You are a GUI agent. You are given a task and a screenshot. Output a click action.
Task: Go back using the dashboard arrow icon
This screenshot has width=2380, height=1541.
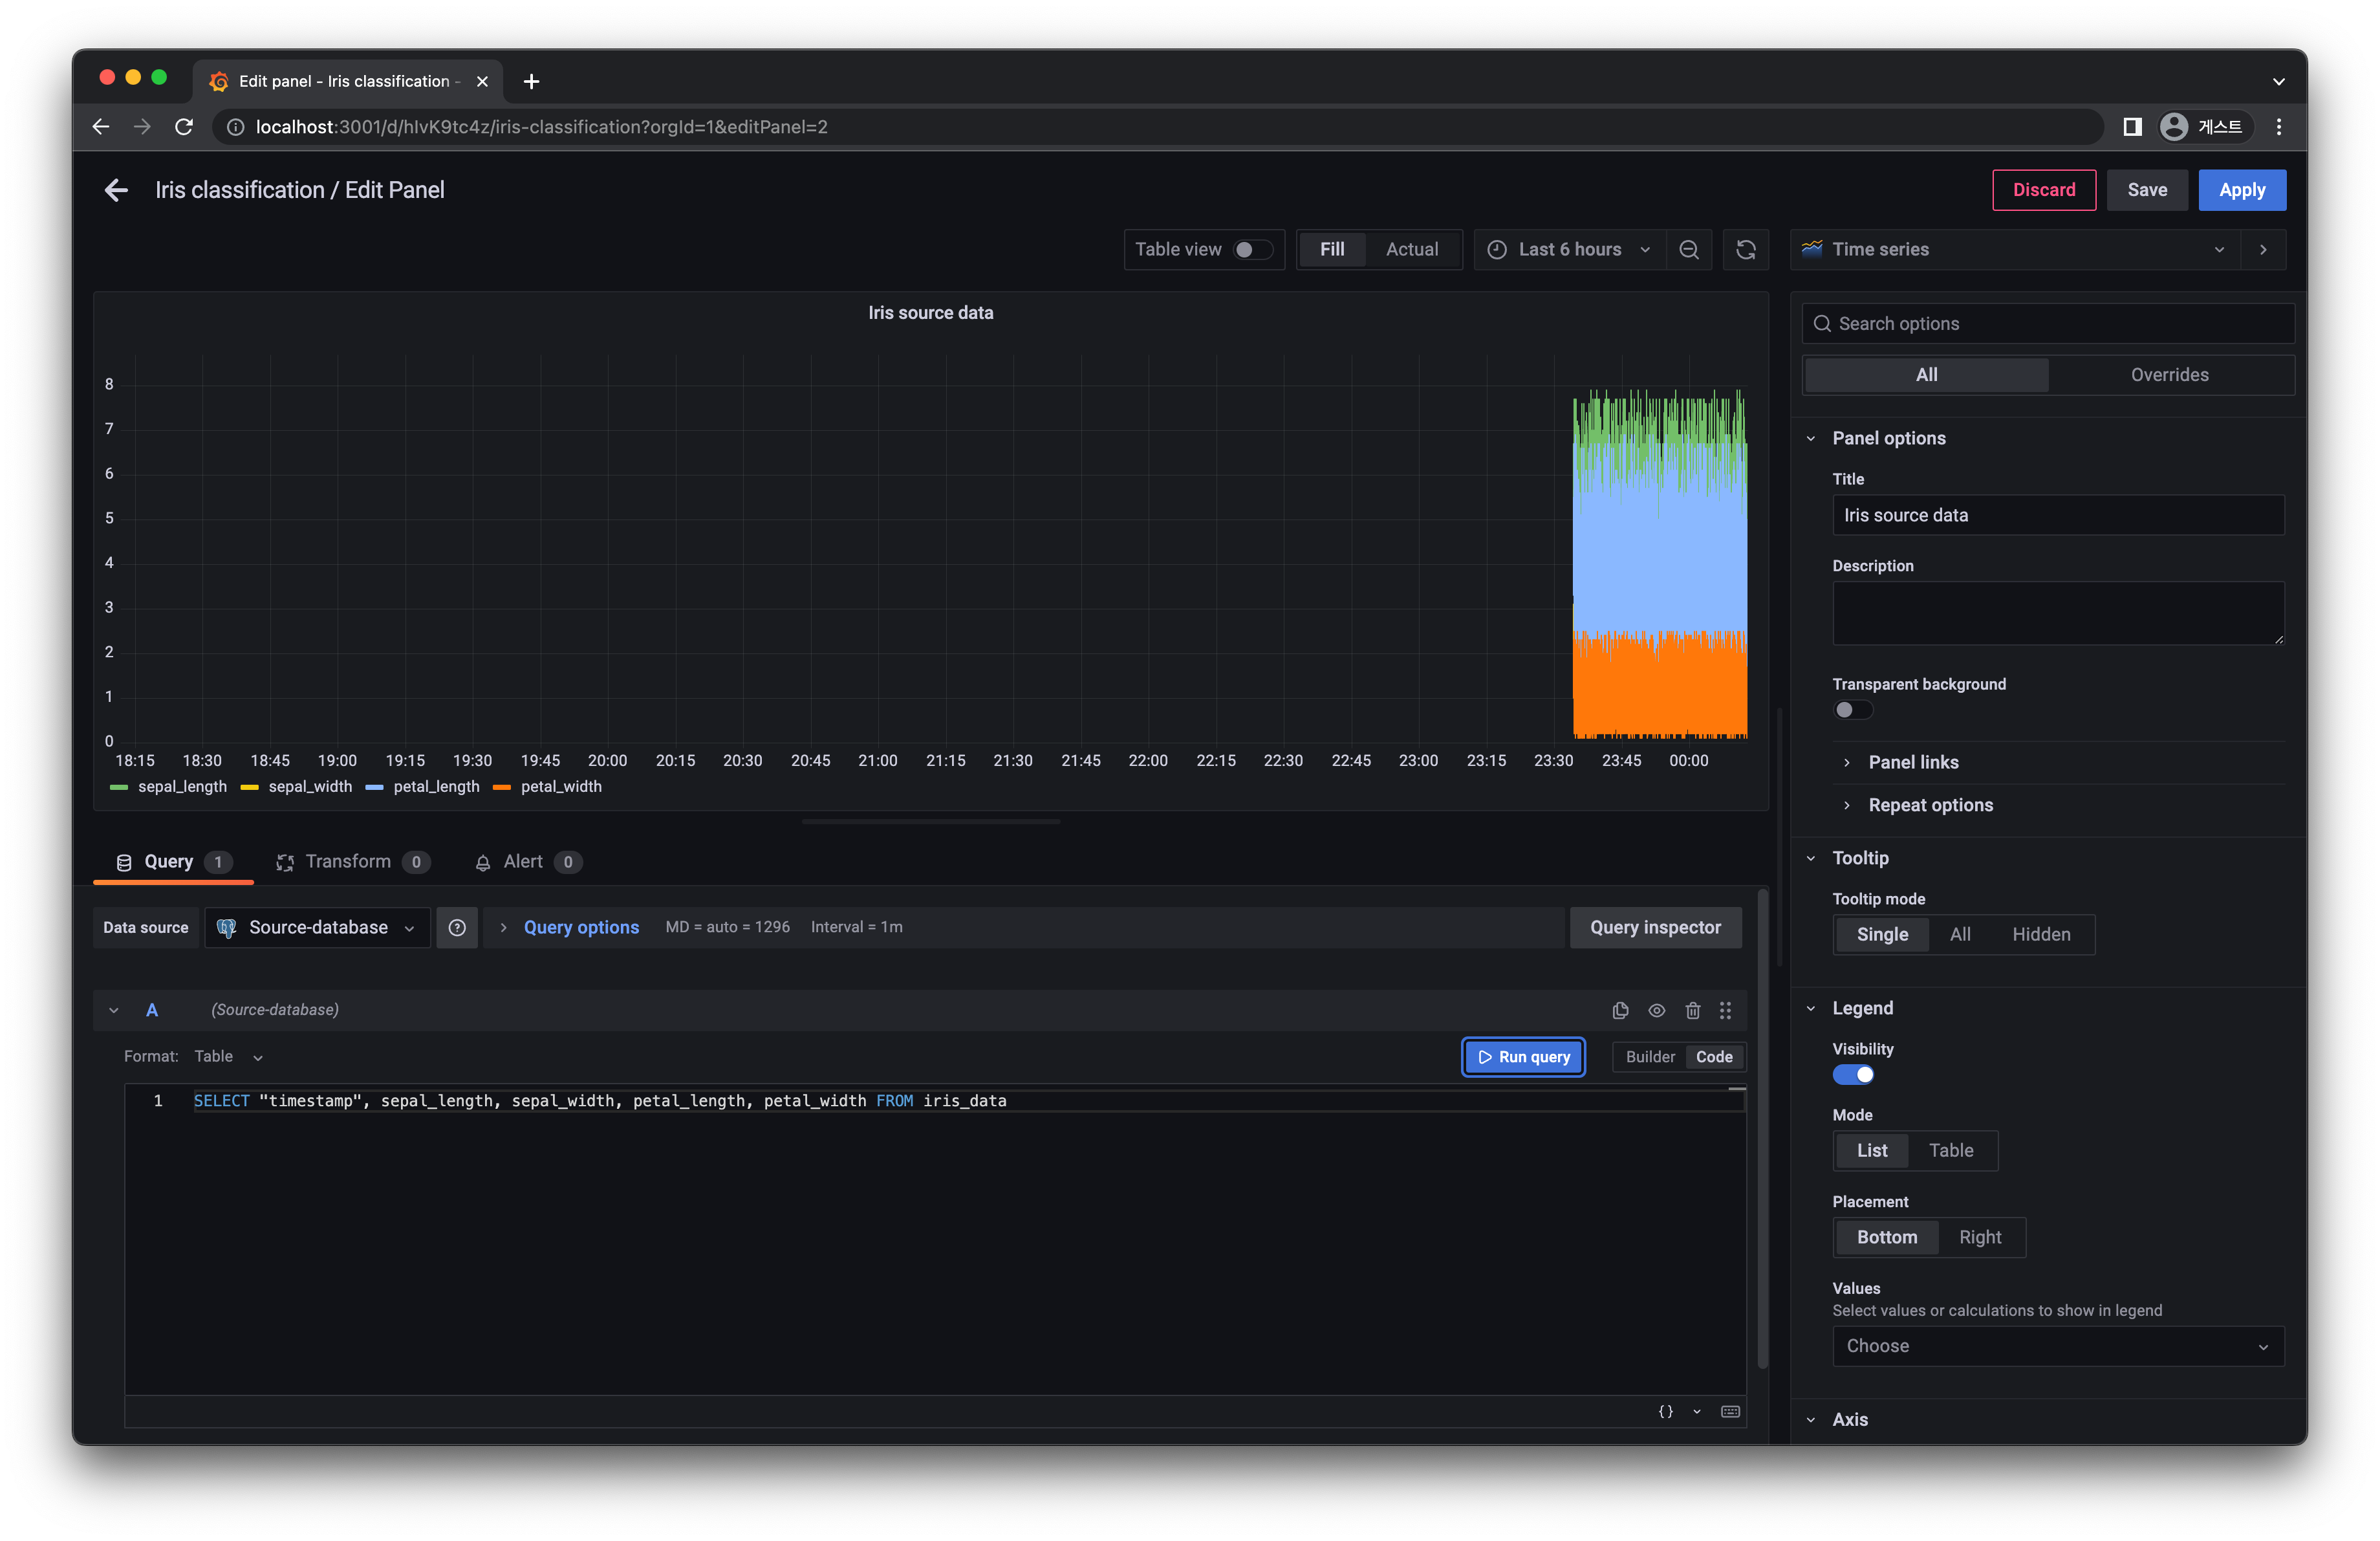(116, 190)
